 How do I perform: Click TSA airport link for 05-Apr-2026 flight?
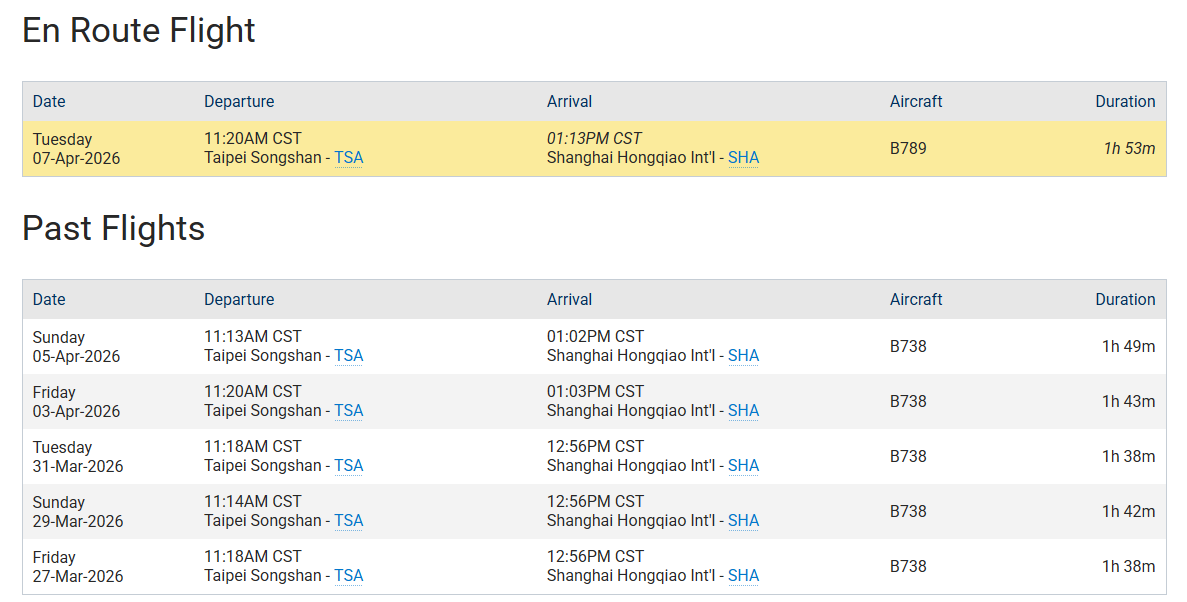click(x=348, y=356)
